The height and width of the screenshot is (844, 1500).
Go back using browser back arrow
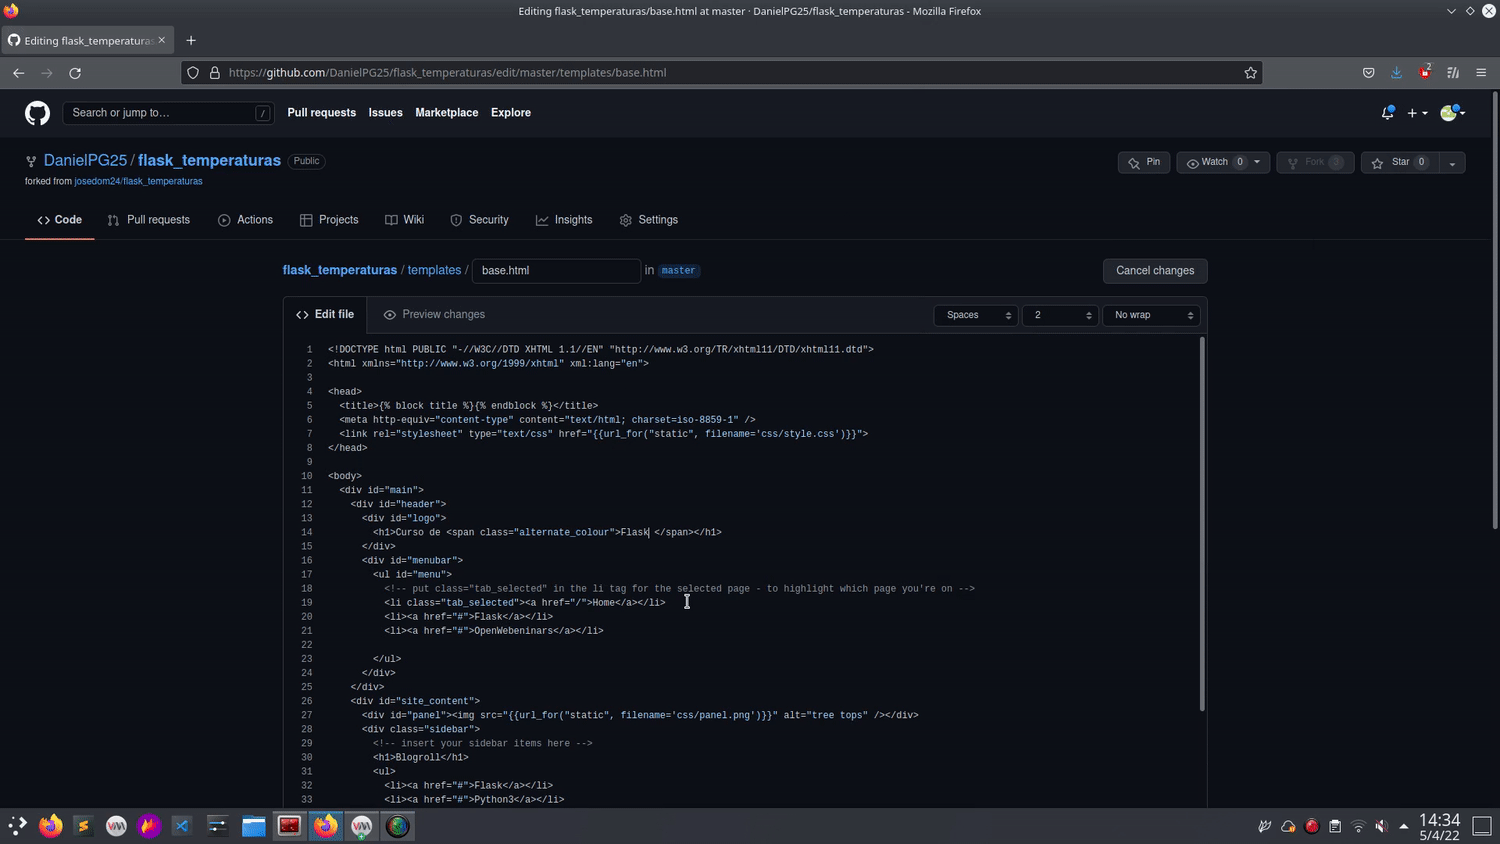tap(18, 73)
